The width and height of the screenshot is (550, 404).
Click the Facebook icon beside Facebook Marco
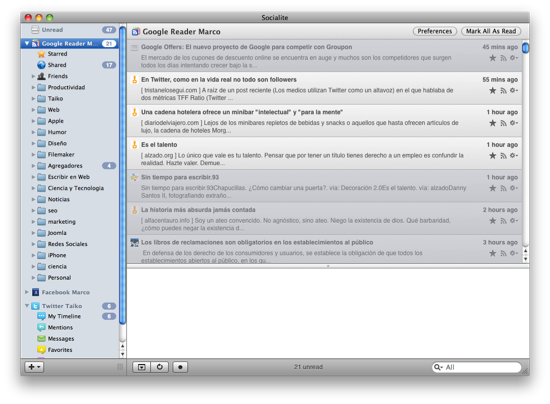pyautogui.click(x=35, y=292)
